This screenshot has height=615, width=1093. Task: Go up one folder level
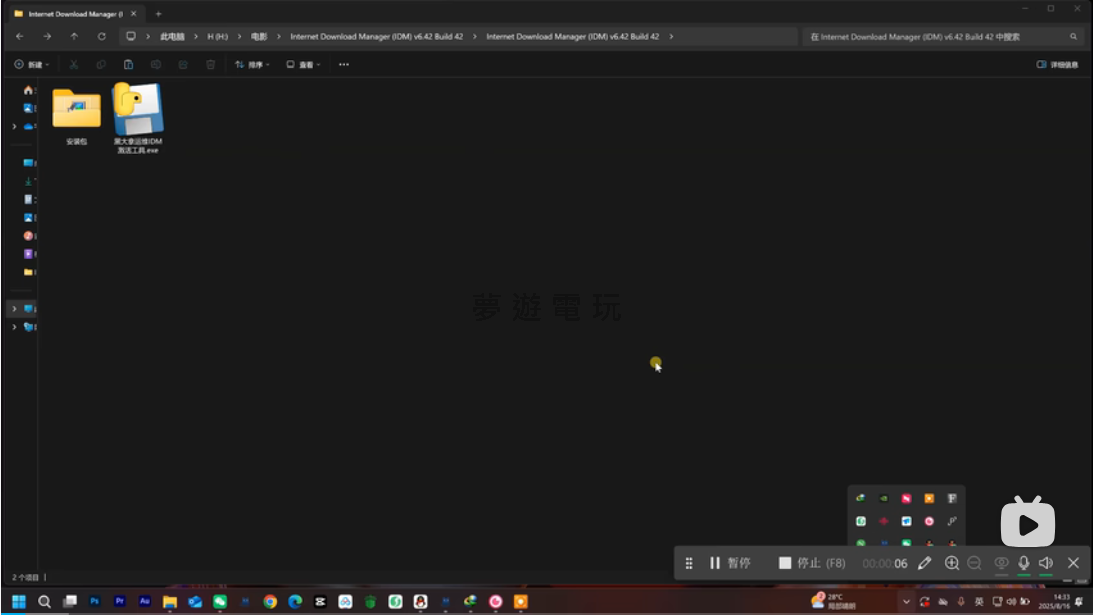[74, 36]
